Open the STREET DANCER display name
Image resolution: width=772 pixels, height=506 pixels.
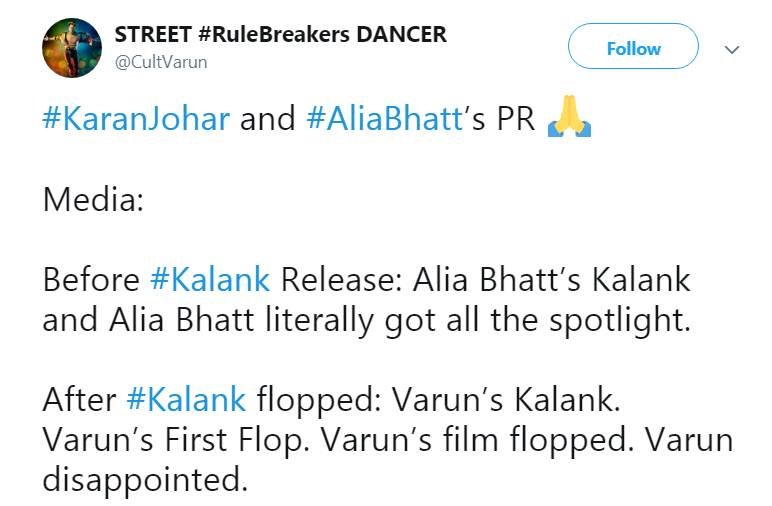(x=281, y=34)
